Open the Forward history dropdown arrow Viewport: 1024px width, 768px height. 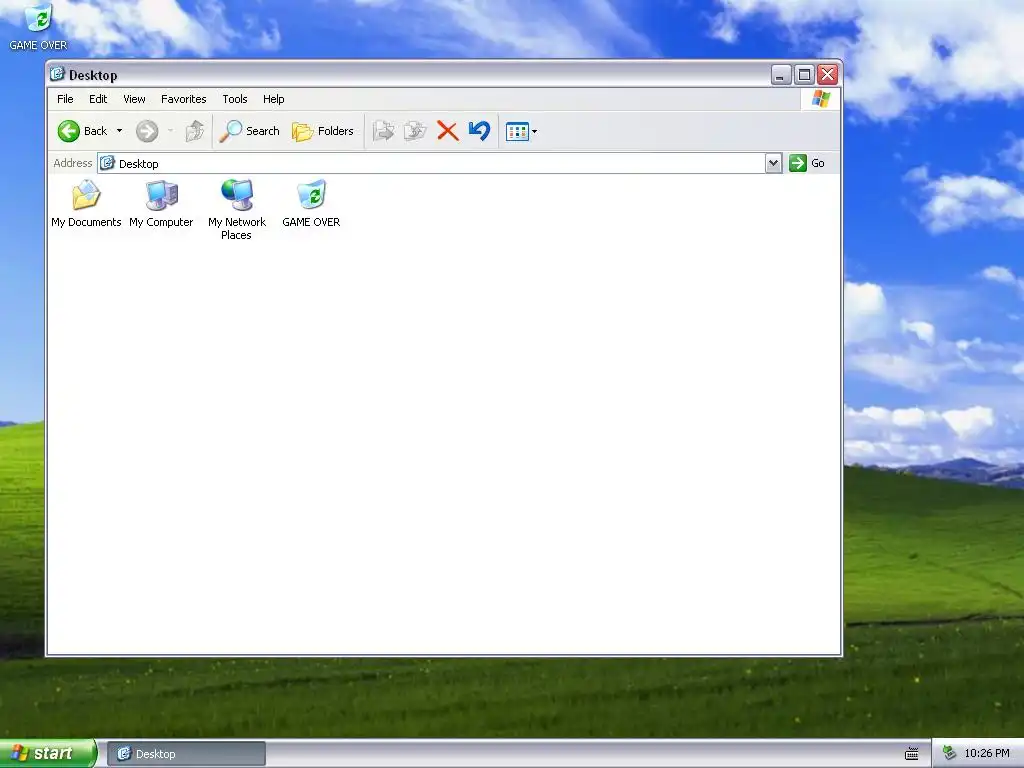point(170,131)
